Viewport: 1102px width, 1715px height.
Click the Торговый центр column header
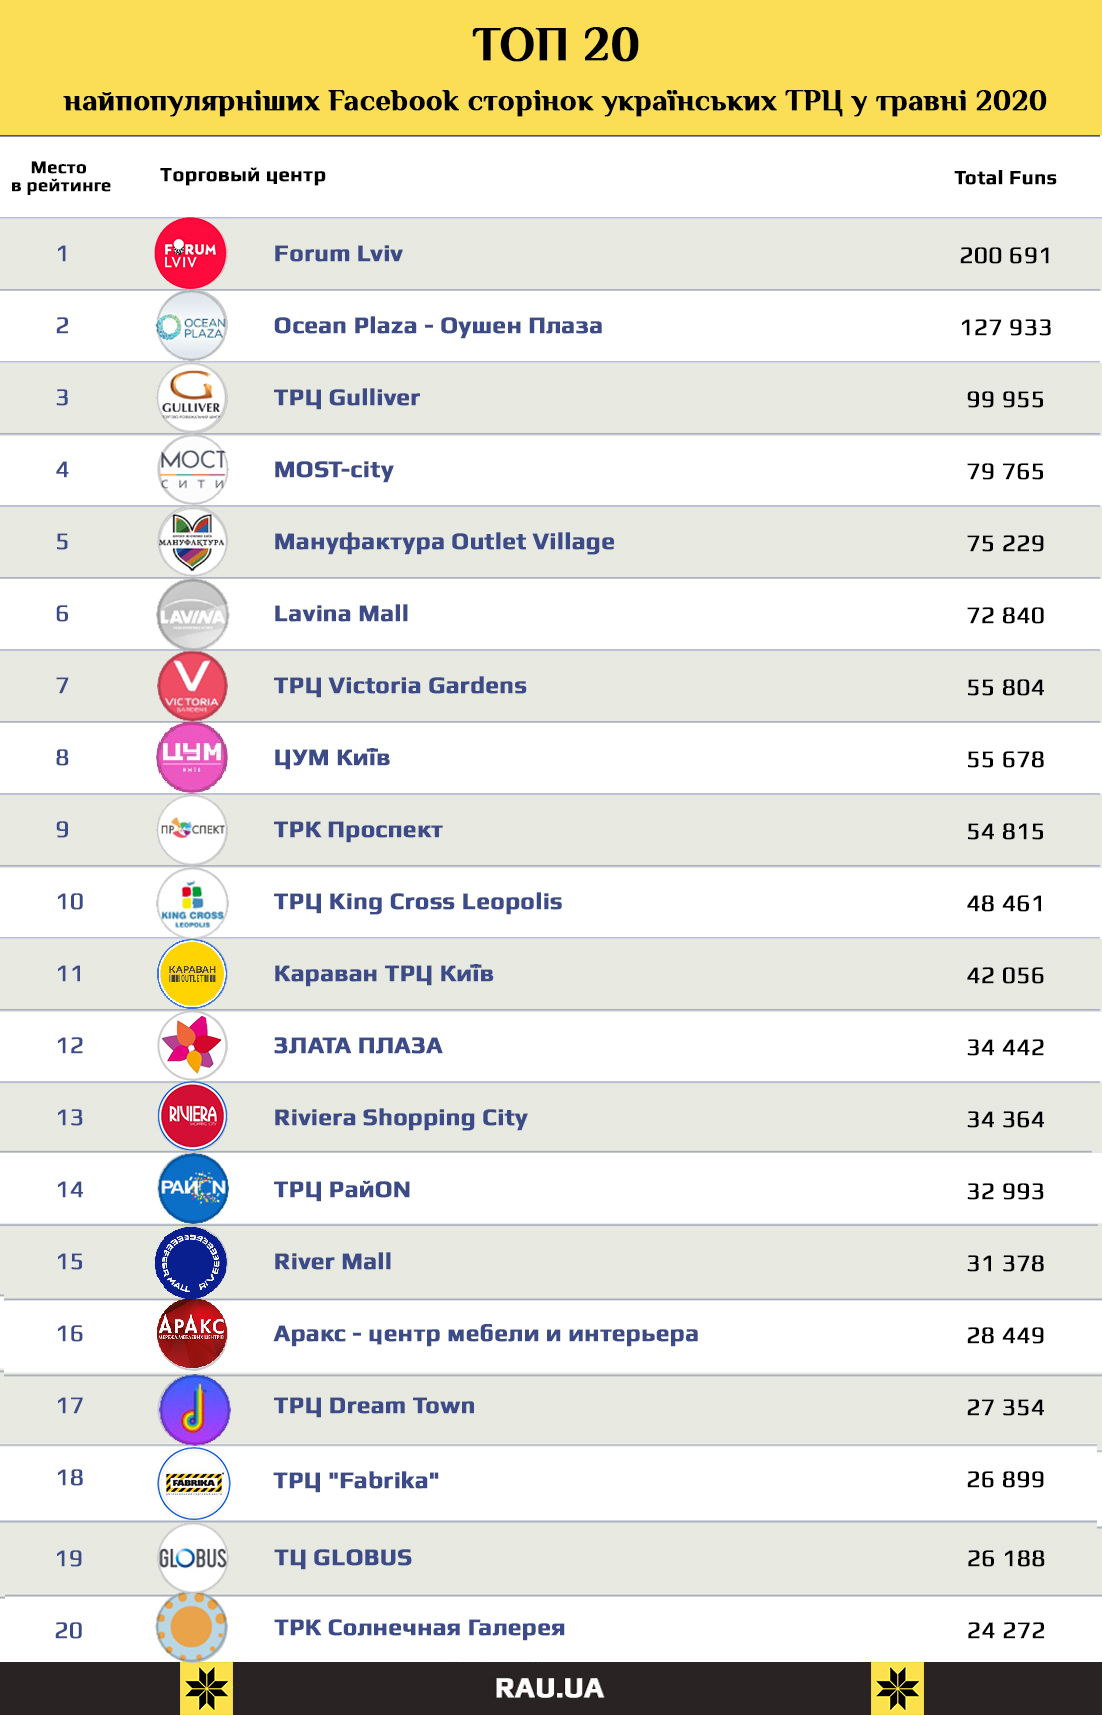pyautogui.click(x=243, y=175)
